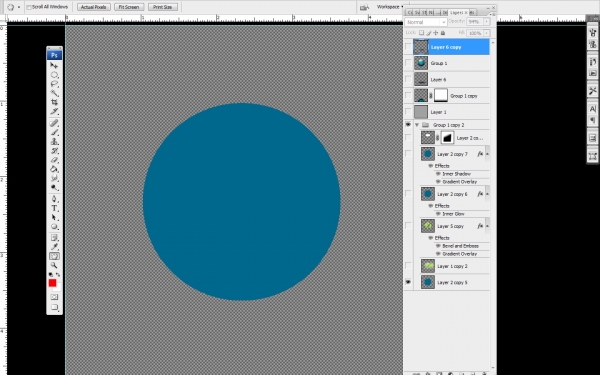Open the Fill slider arrow
The height and width of the screenshot is (375, 600).
point(487,33)
